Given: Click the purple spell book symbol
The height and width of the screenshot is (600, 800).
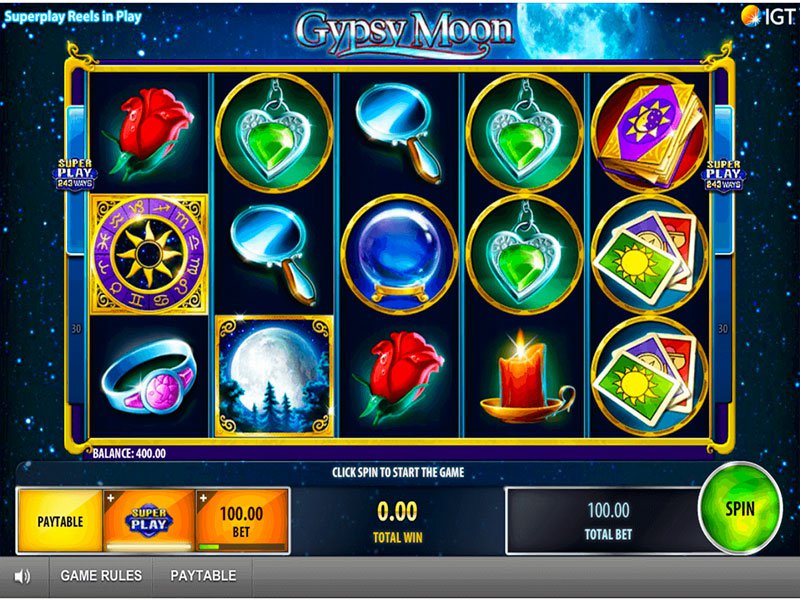Looking at the screenshot, I should coord(649,133).
